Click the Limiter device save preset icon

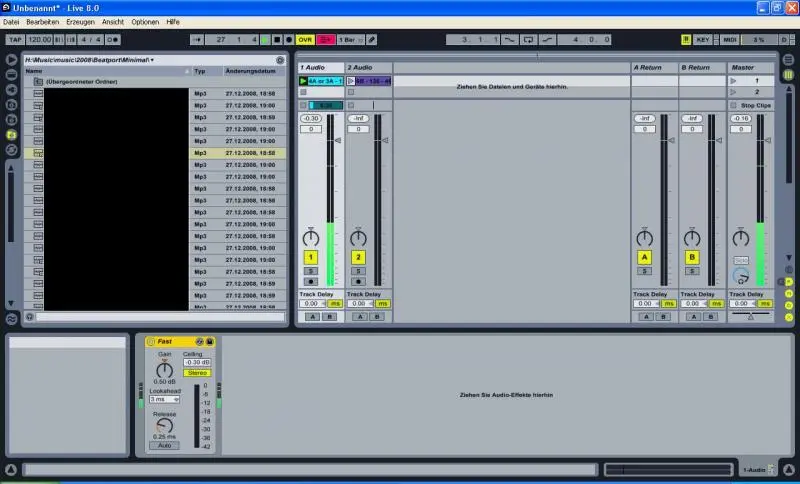click(210, 342)
